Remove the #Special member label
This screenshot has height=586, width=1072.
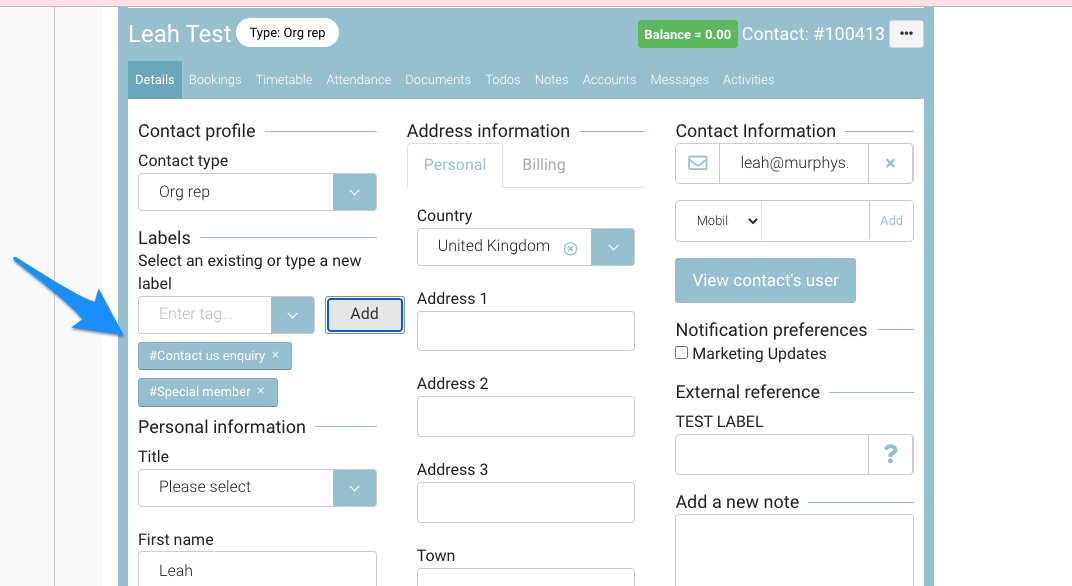point(261,391)
